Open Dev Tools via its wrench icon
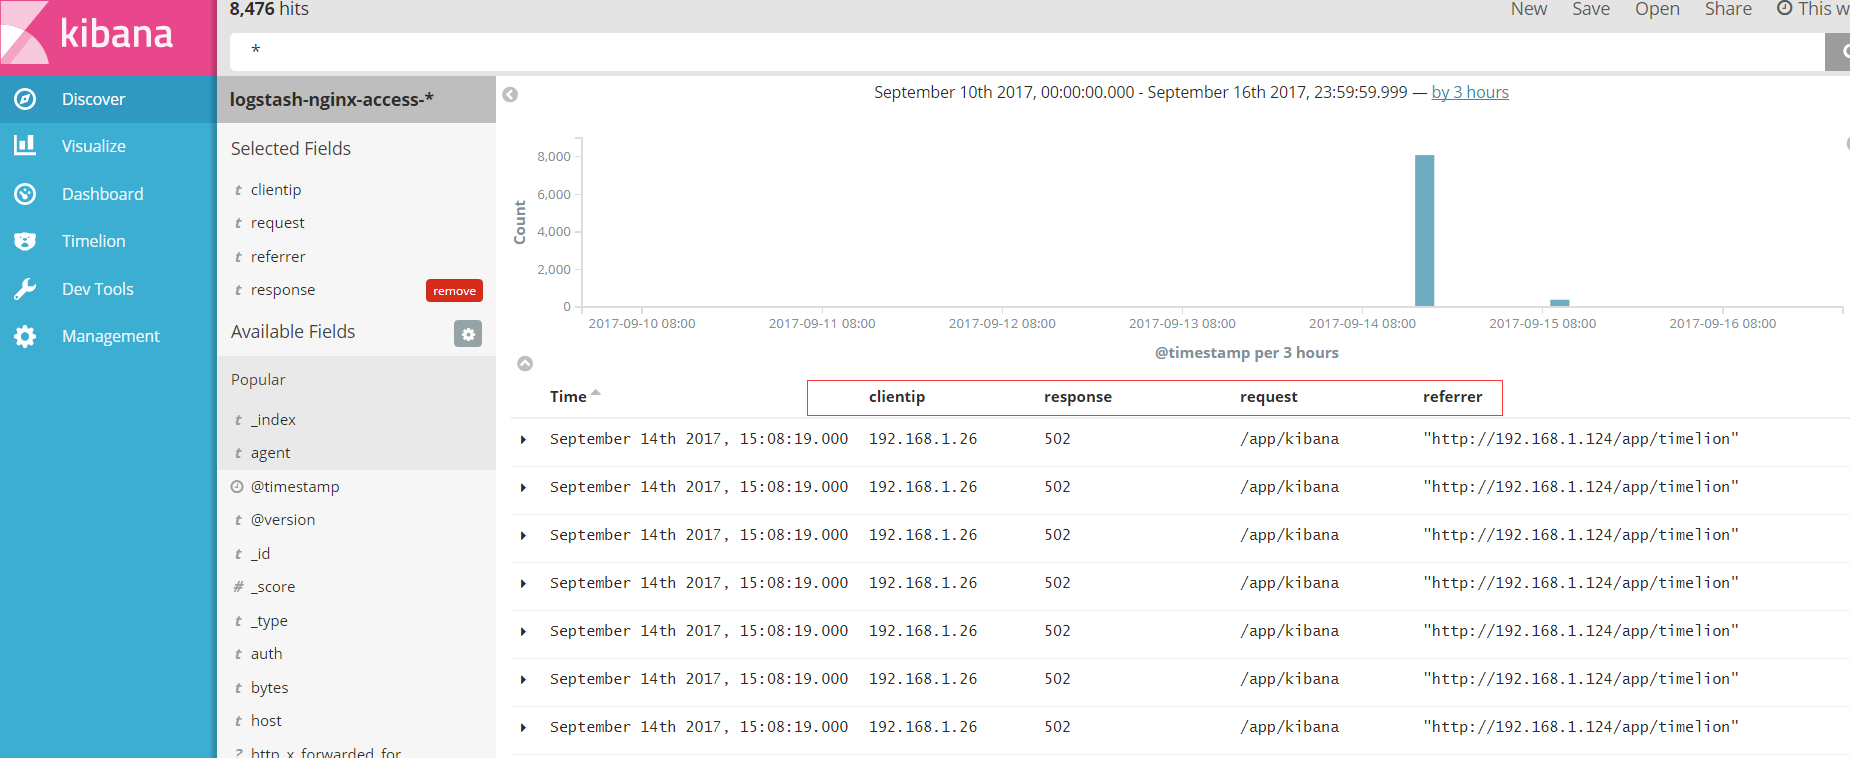This screenshot has height=758, width=1850. pos(25,289)
